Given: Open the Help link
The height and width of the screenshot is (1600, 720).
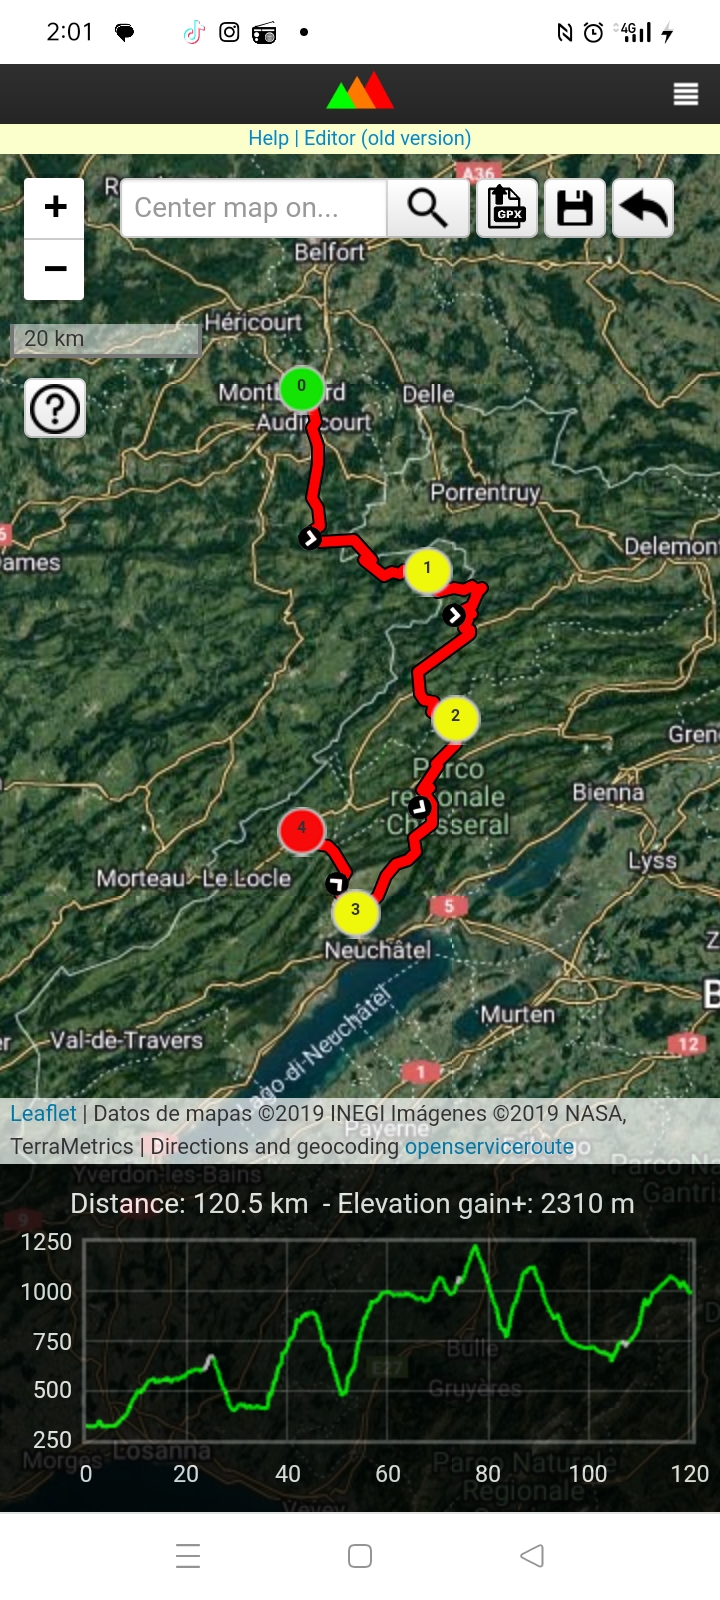Looking at the screenshot, I should pos(268,138).
